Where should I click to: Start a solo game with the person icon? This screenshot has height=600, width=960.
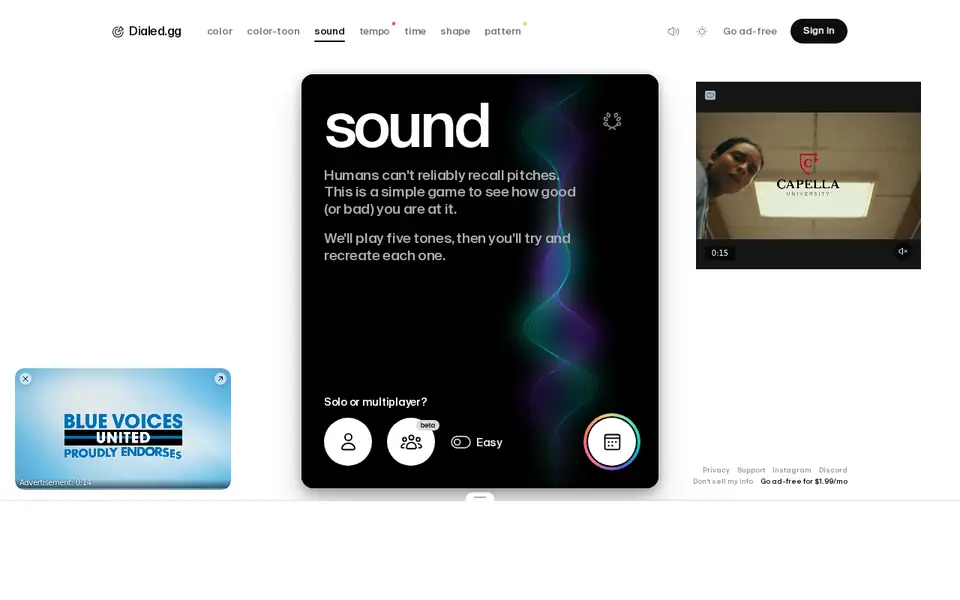point(348,441)
